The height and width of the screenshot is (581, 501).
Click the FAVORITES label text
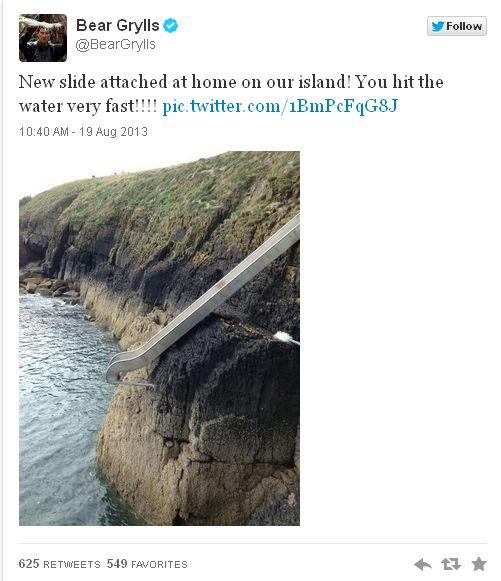click(x=159, y=565)
